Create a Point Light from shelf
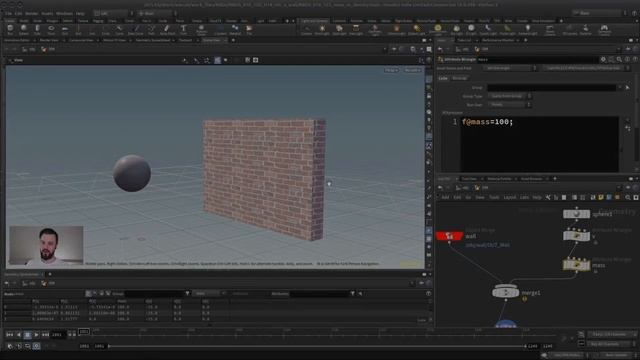This screenshot has height=360, width=640. (322, 29)
